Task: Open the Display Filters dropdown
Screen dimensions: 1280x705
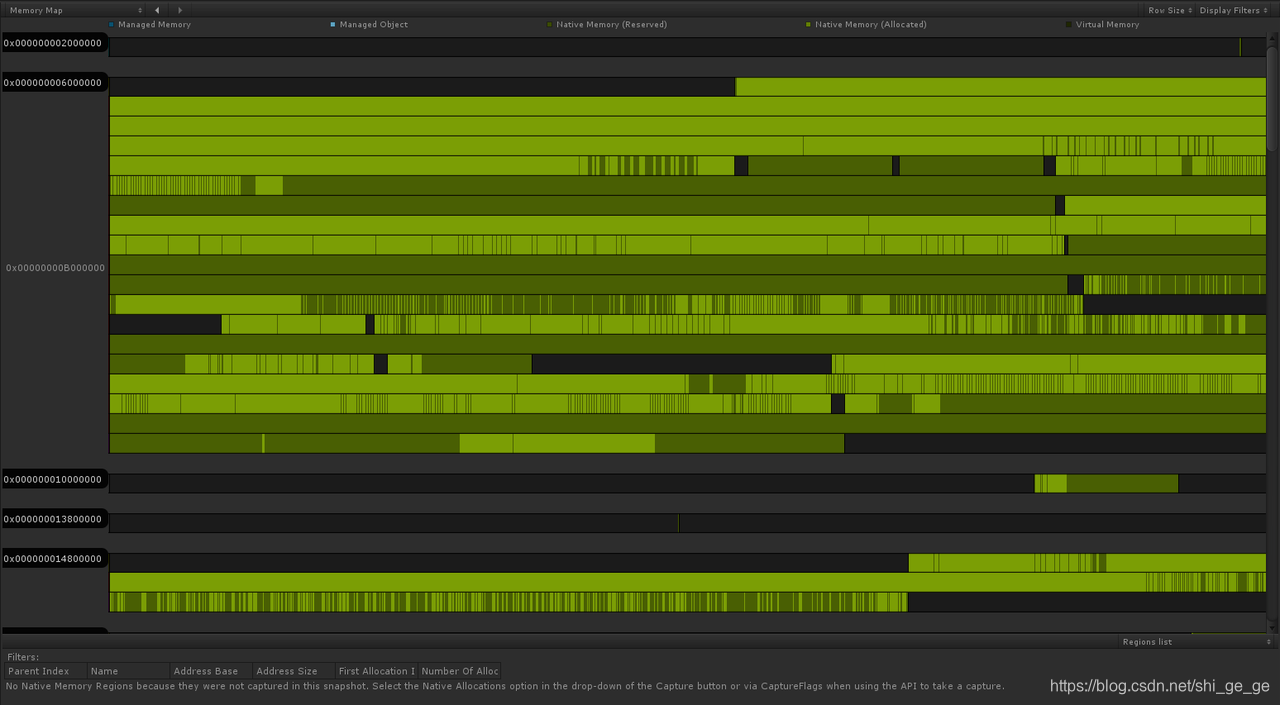Action: click(x=1233, y=10)
